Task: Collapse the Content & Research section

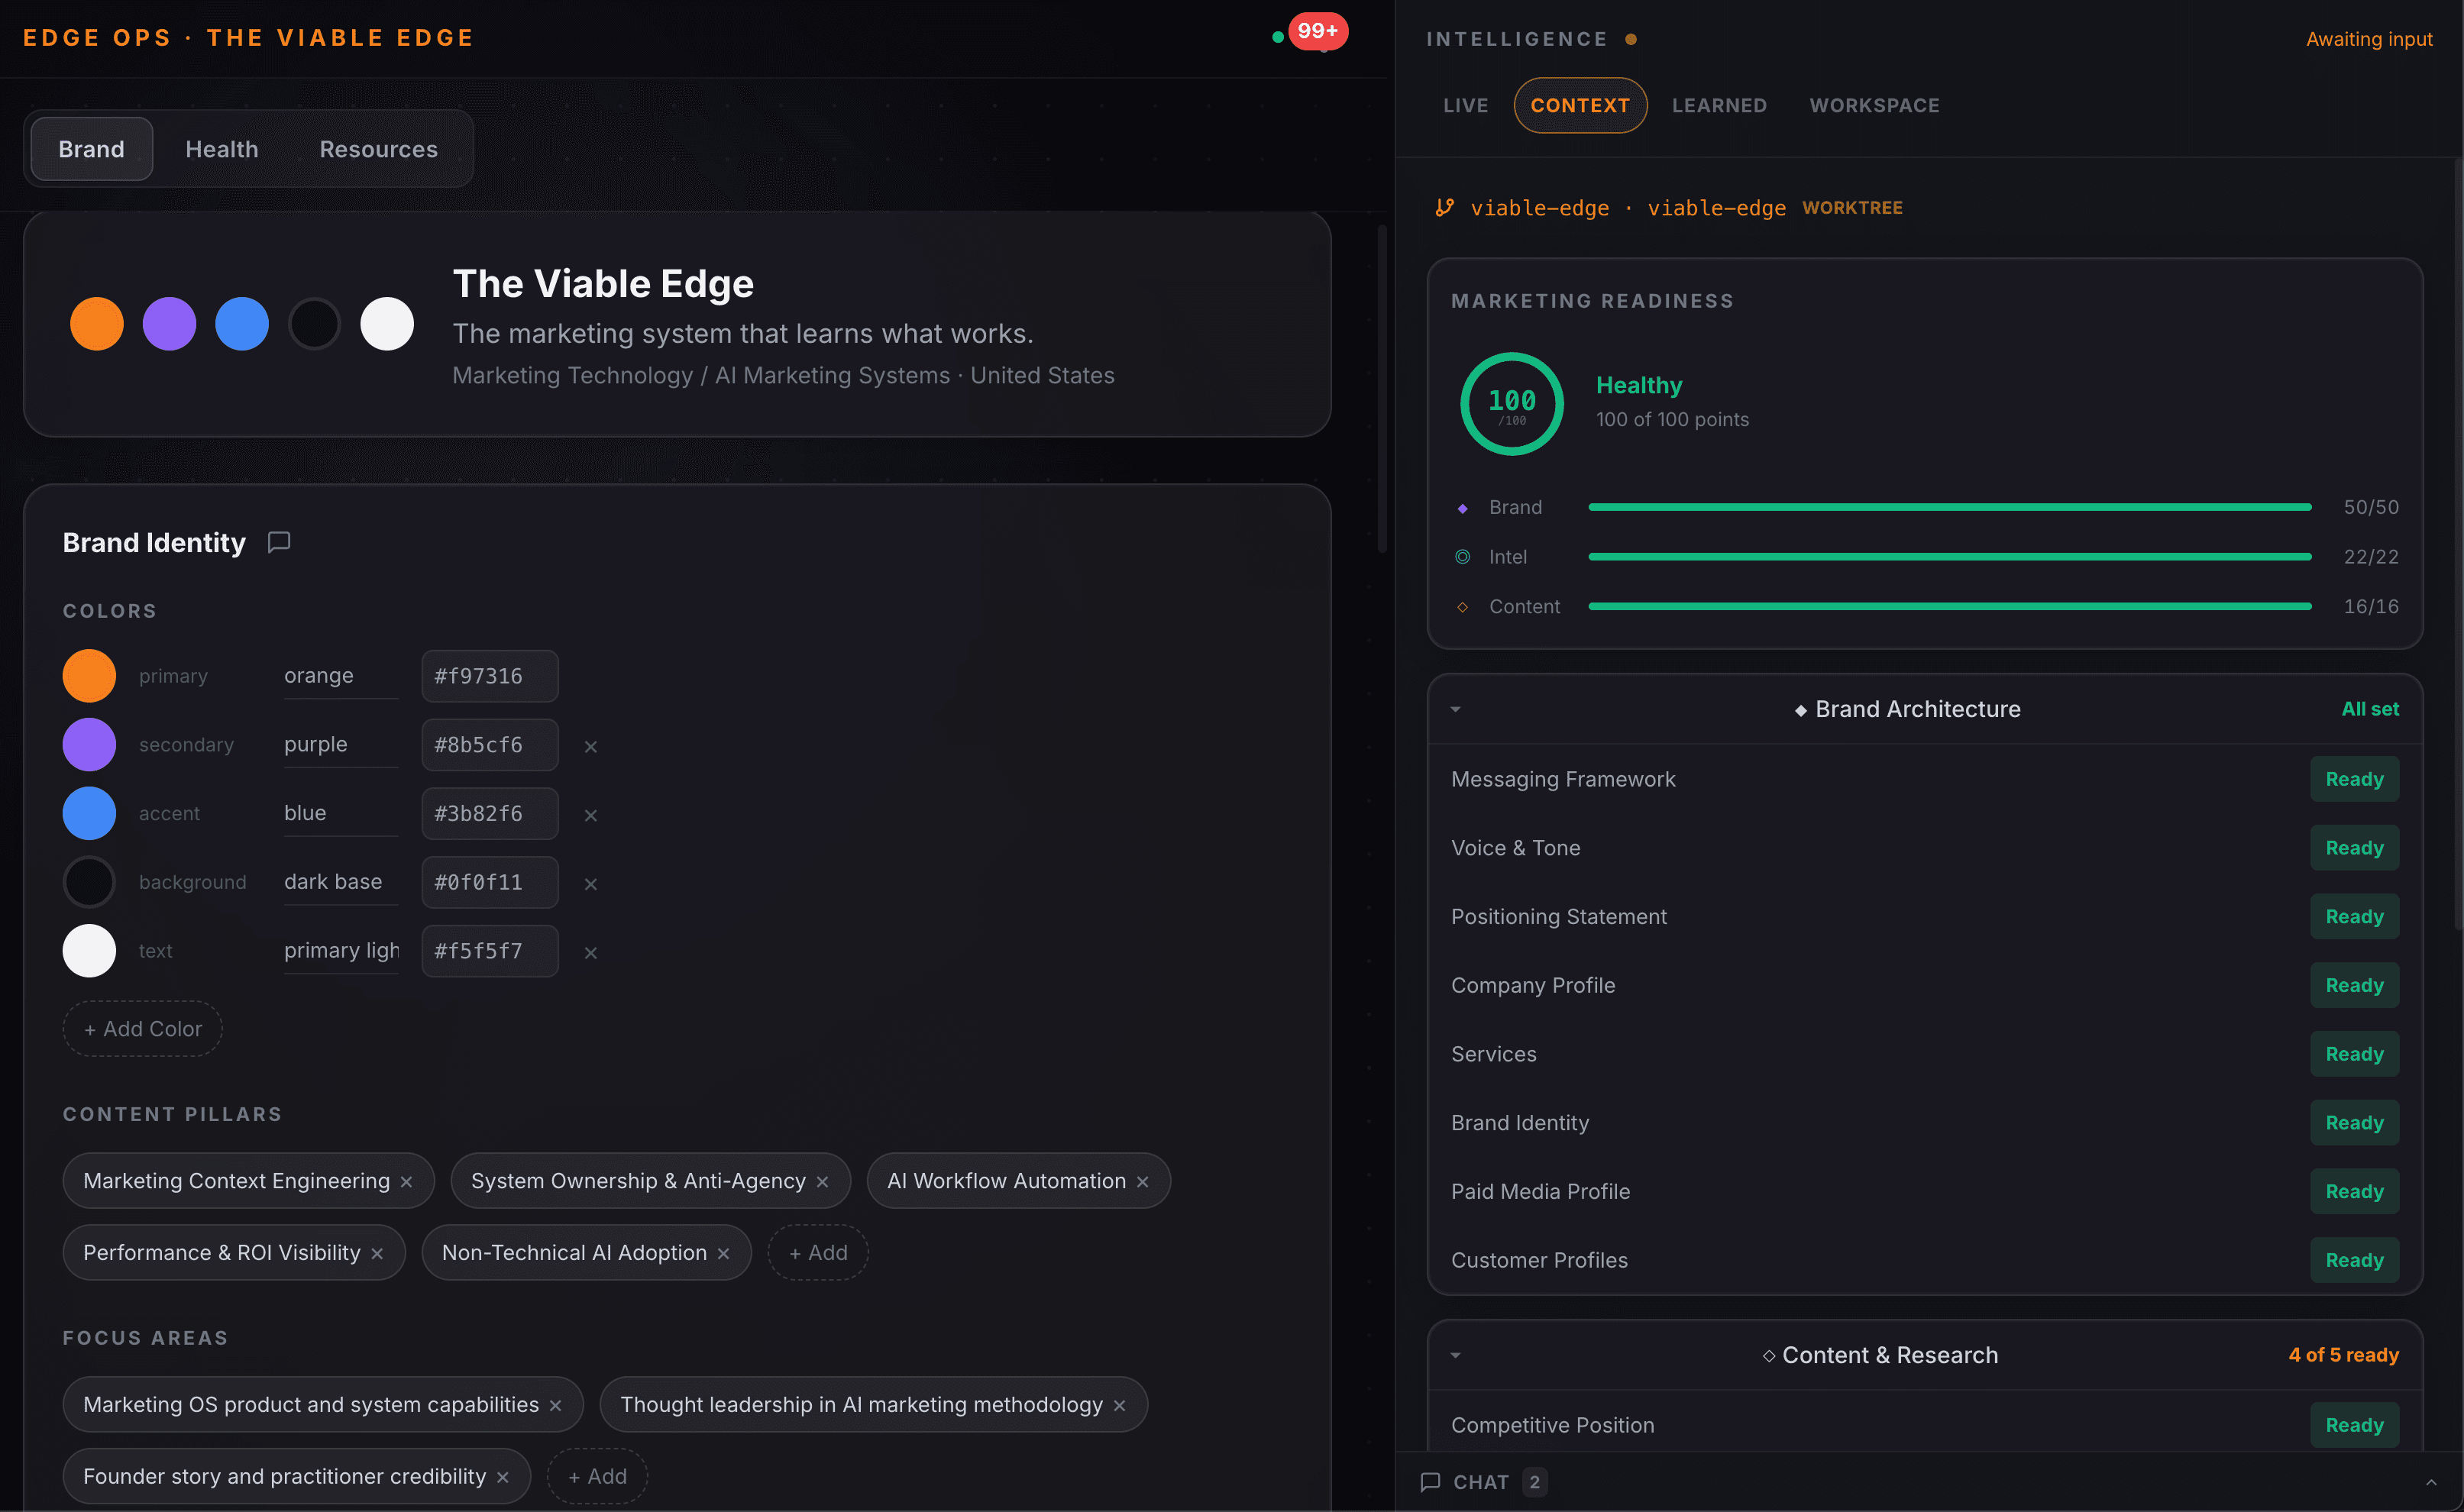Action: point(1455,1355)
